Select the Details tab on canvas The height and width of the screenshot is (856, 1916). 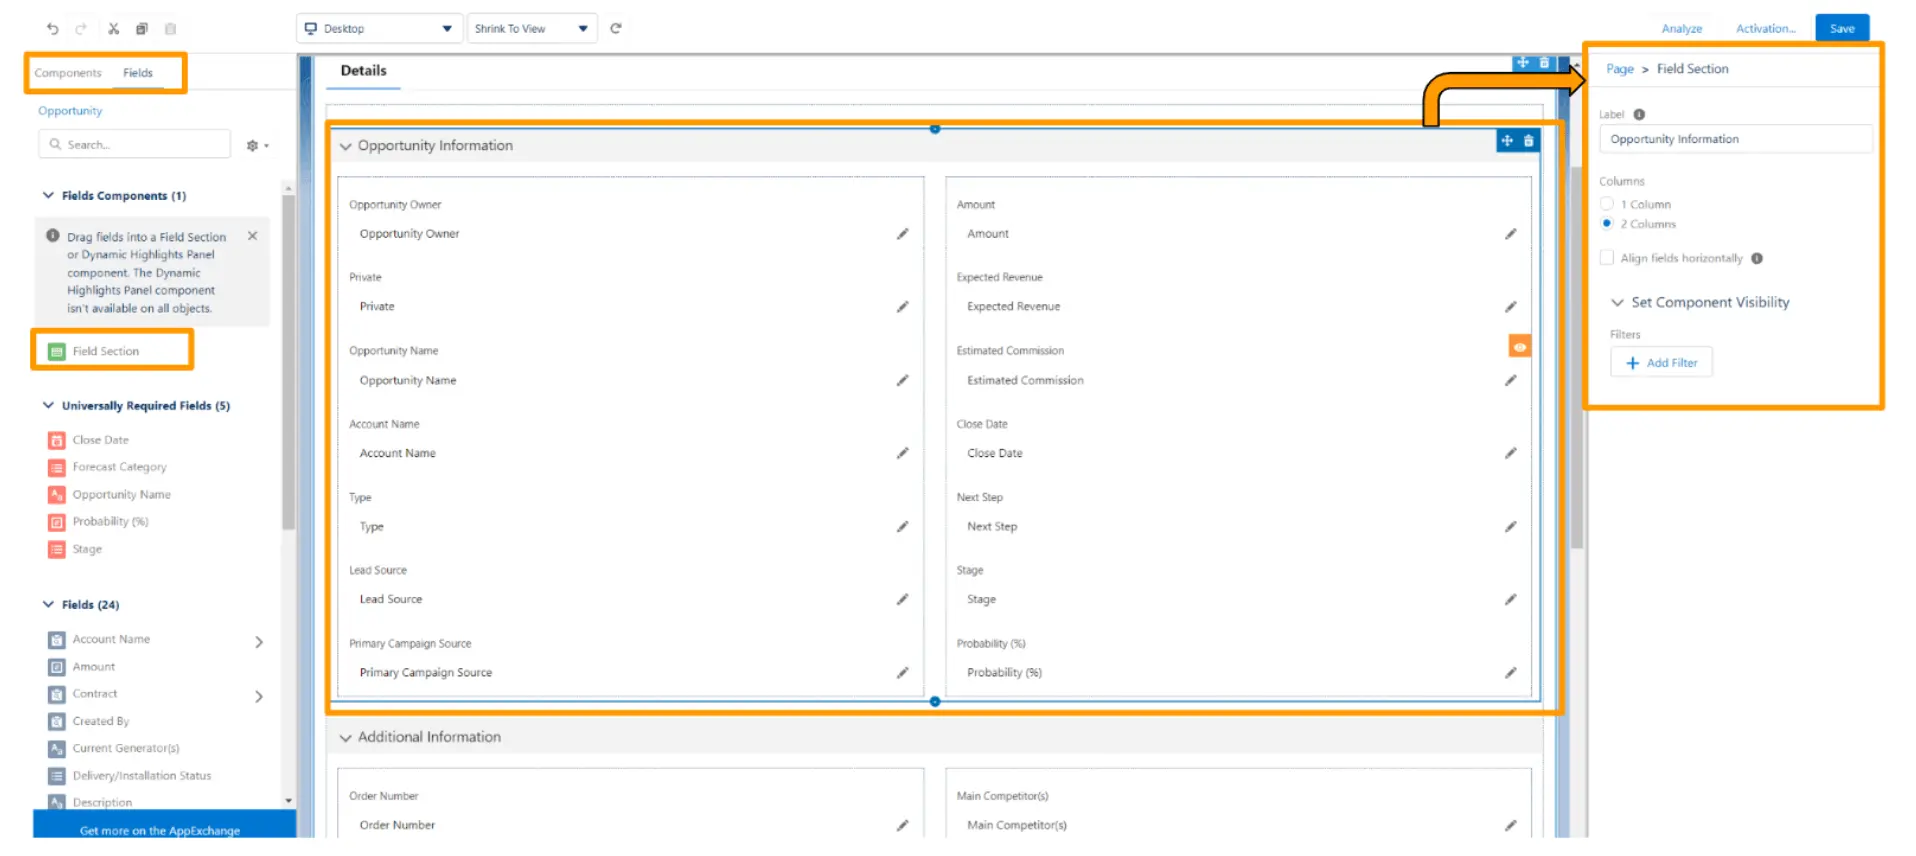pos(363,71)
